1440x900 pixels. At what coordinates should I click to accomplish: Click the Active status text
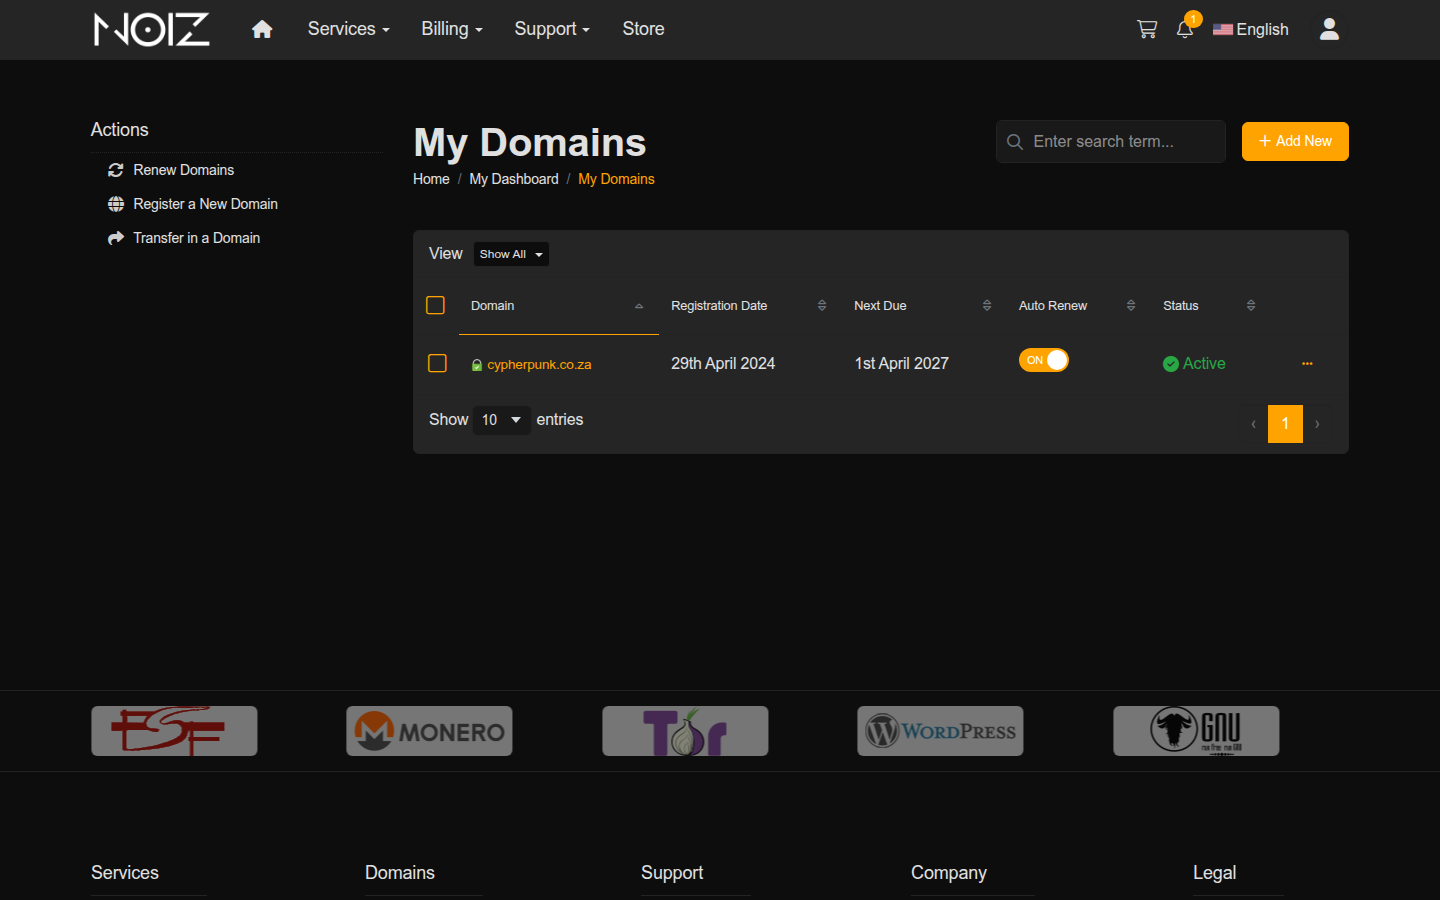[1204, 364]
